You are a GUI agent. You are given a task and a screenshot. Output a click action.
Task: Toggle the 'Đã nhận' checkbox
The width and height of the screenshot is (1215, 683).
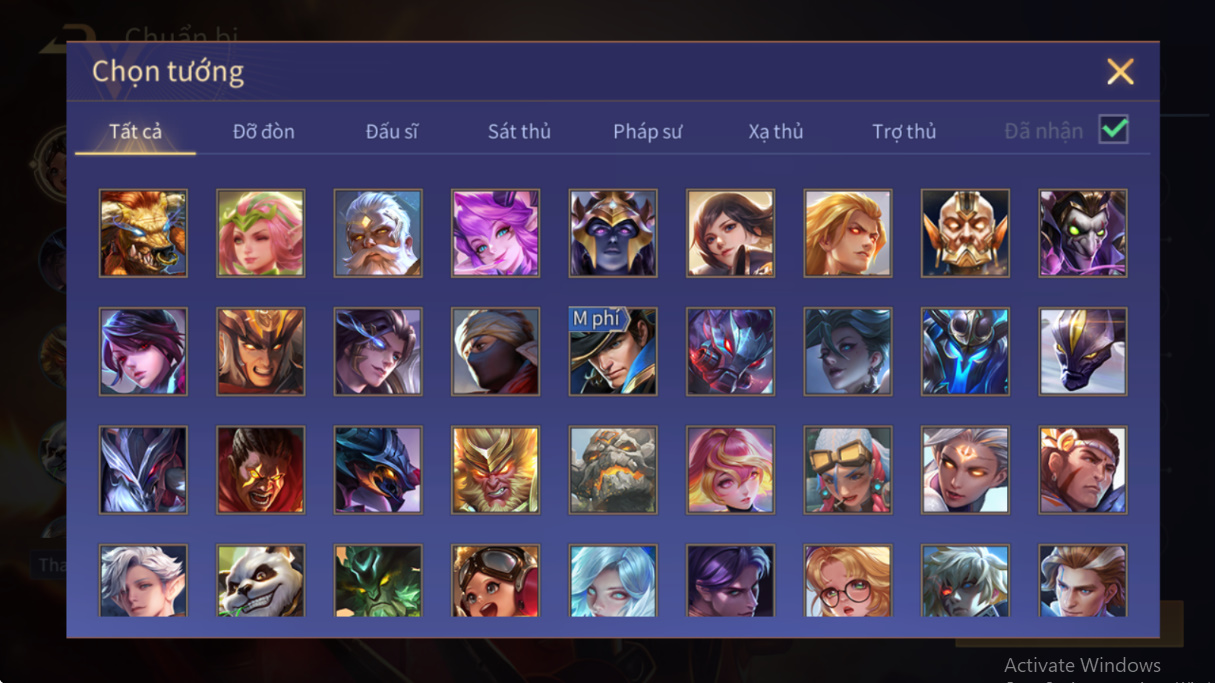pos(1113,130)
